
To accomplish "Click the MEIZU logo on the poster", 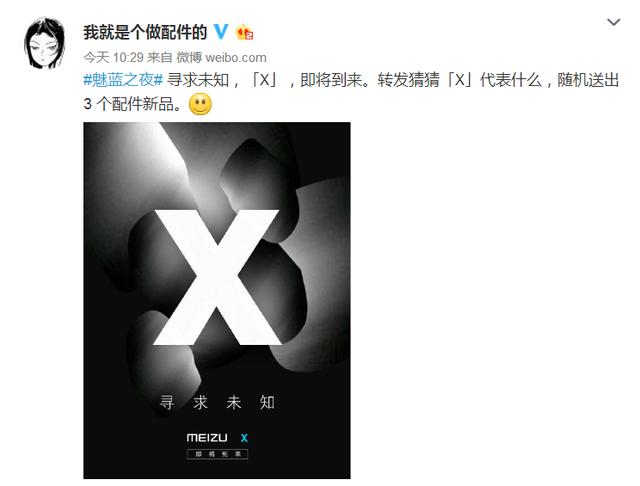I will tap(207, 438).
